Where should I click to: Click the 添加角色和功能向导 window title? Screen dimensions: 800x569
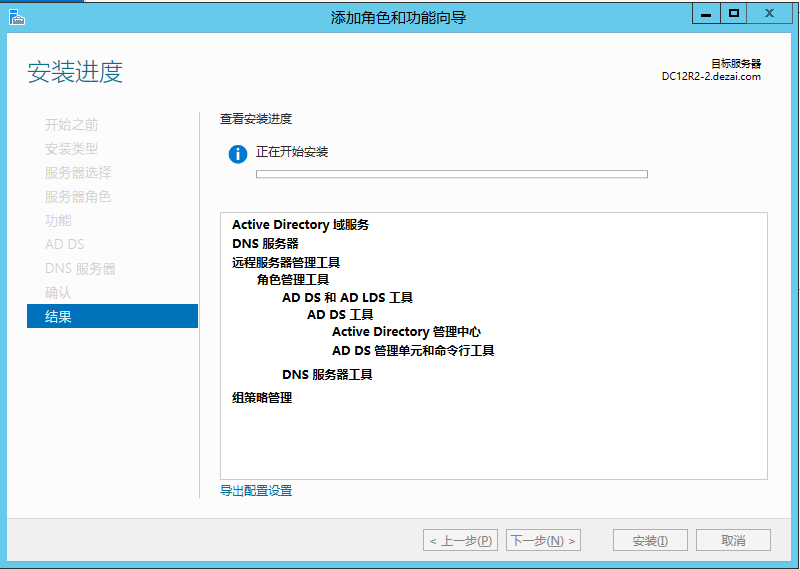398,18
